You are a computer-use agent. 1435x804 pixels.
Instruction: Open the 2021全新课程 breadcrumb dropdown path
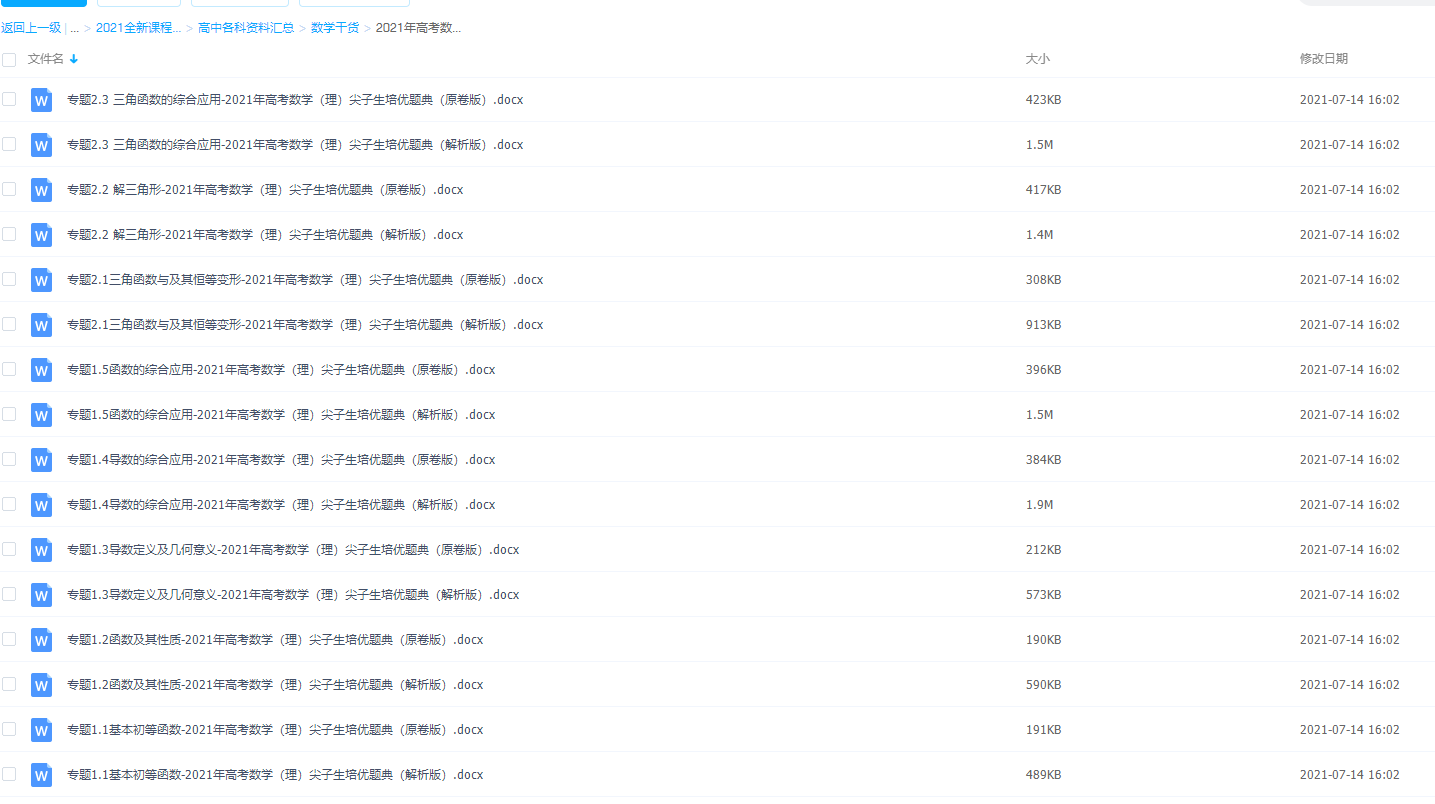(x=138, y=27)
